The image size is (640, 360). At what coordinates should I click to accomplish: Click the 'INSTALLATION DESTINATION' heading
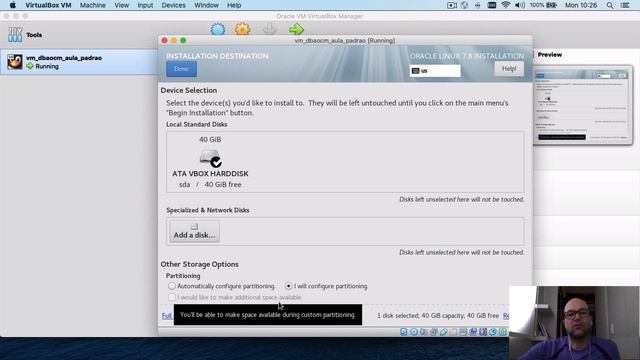(217, 56)
